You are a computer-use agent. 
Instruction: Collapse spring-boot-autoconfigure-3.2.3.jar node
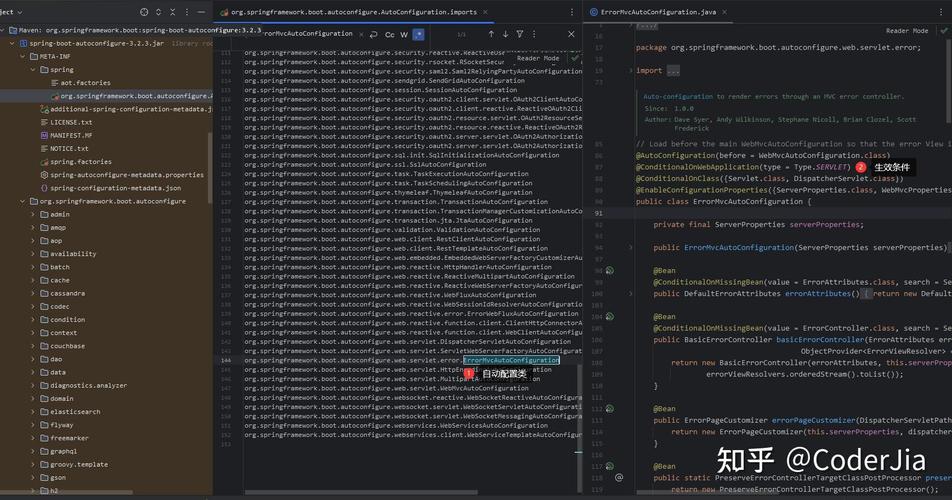12,44
